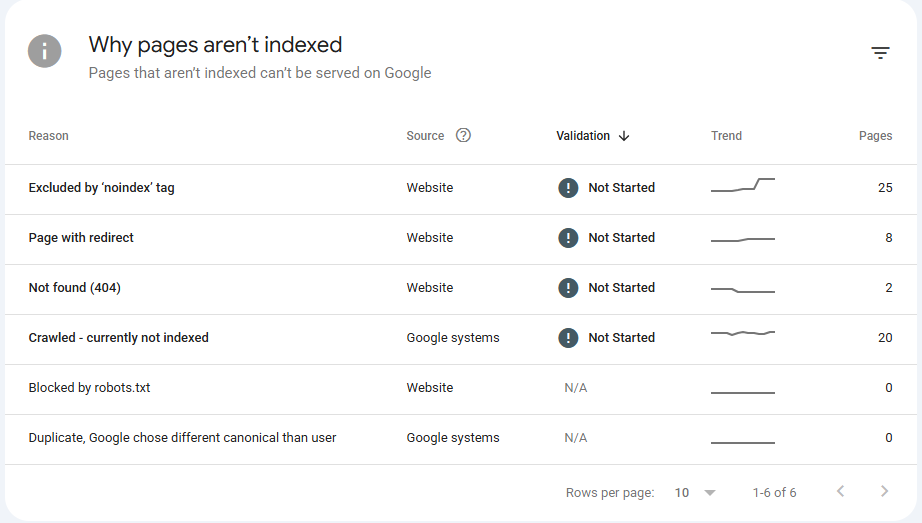
Task: Click the trend sparkline for Page with redirect
Action: tap(743, 239)
